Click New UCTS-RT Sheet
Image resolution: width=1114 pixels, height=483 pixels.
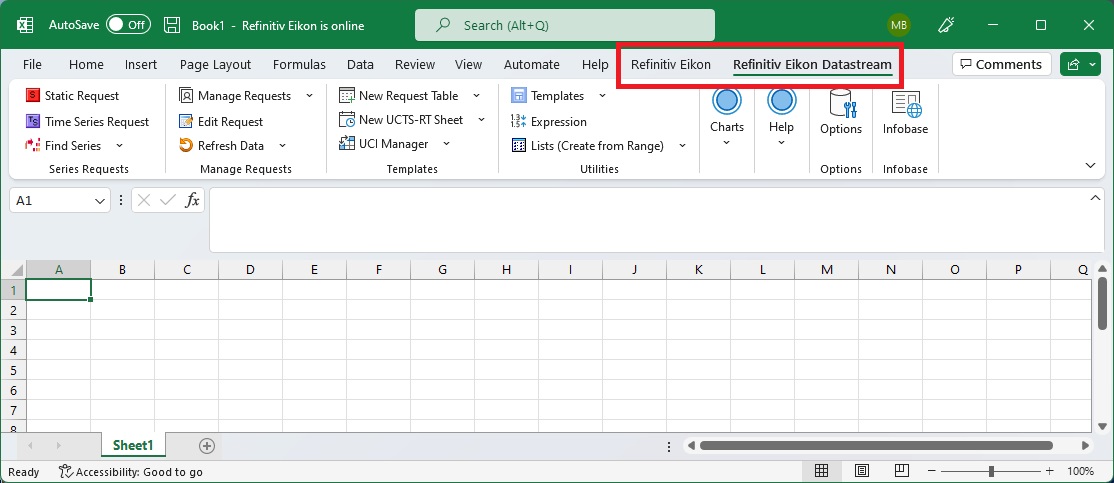401,120
